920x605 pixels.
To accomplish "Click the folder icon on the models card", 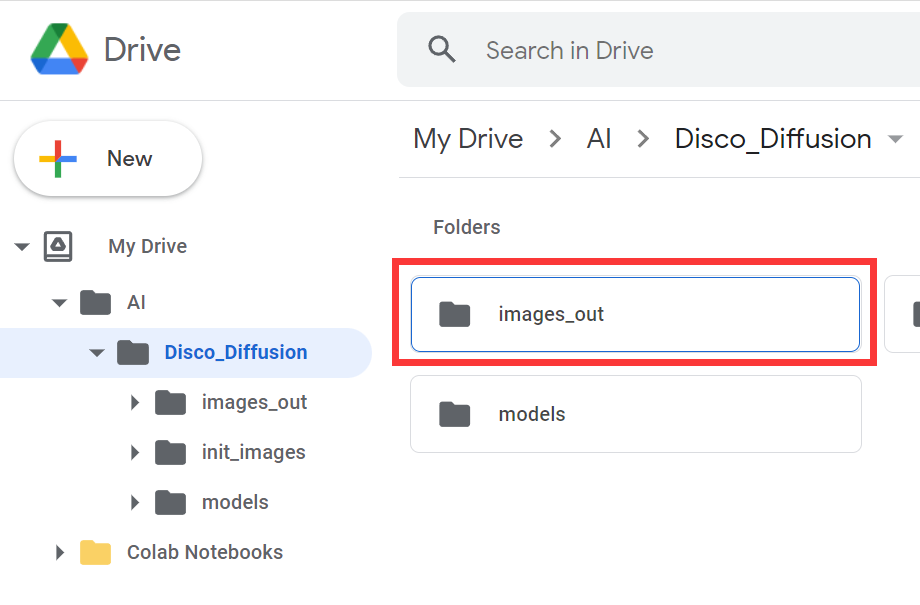I will (455, 414).
